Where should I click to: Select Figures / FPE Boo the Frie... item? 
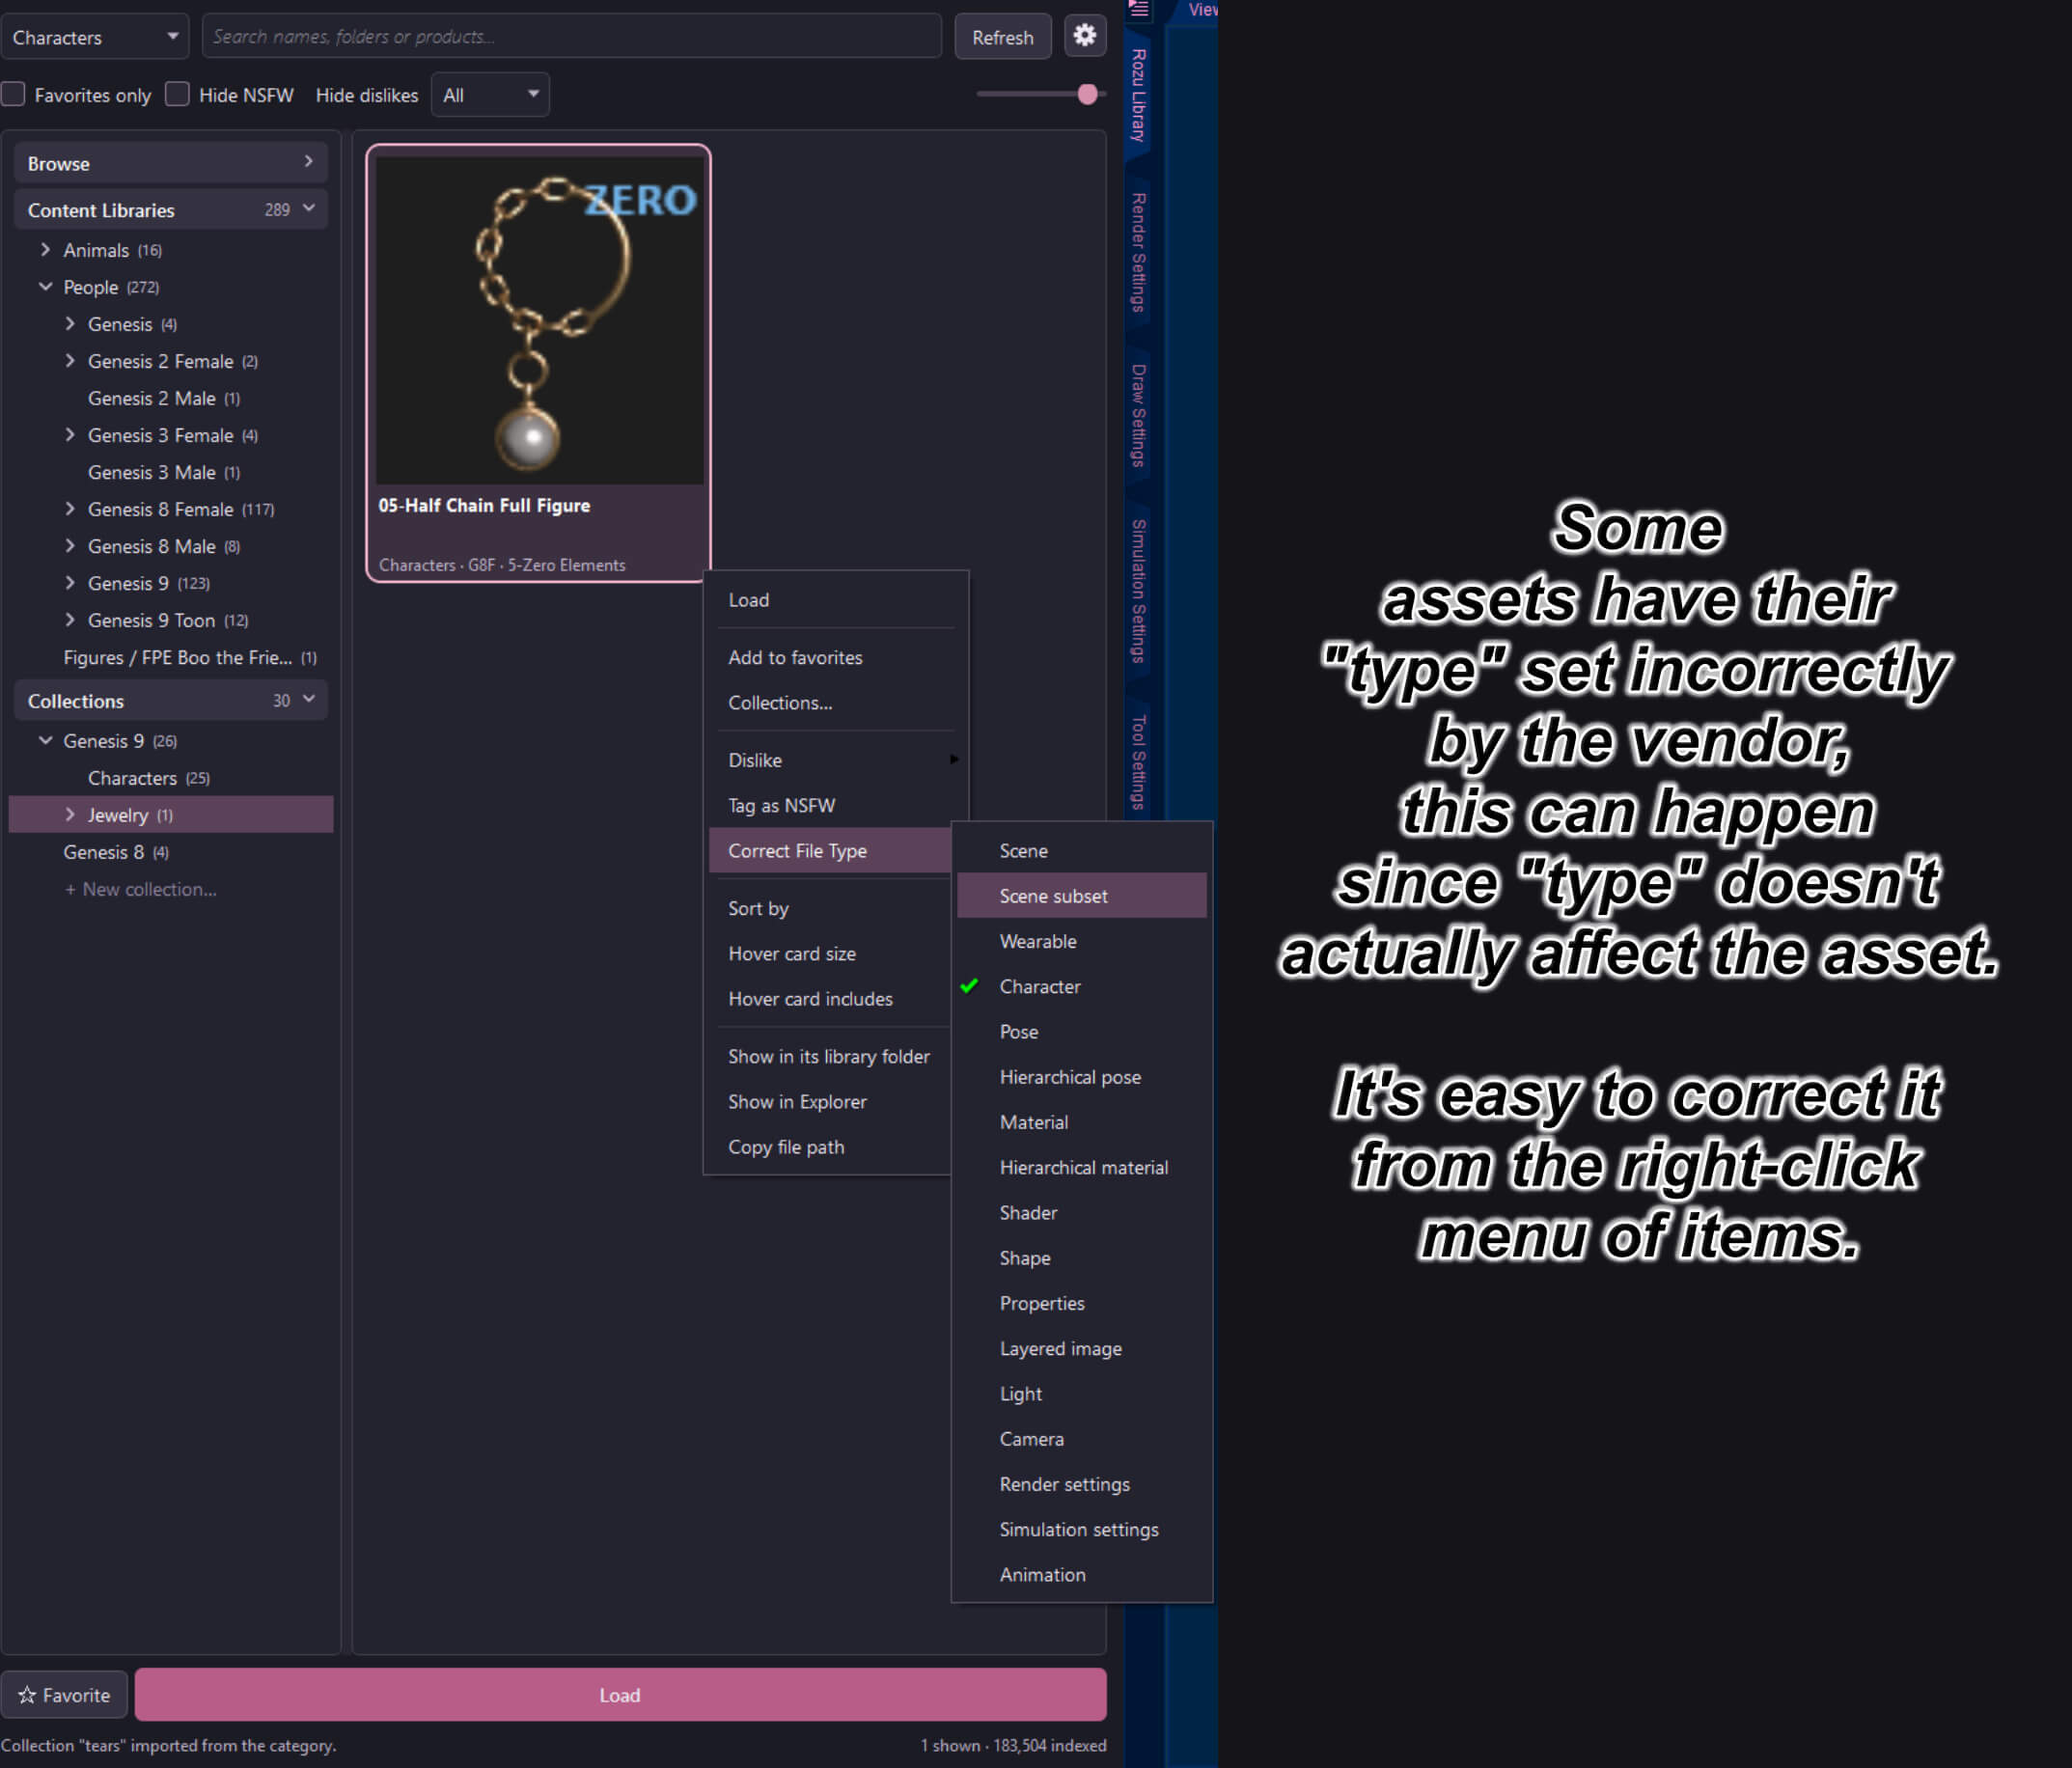coord(190,657)
